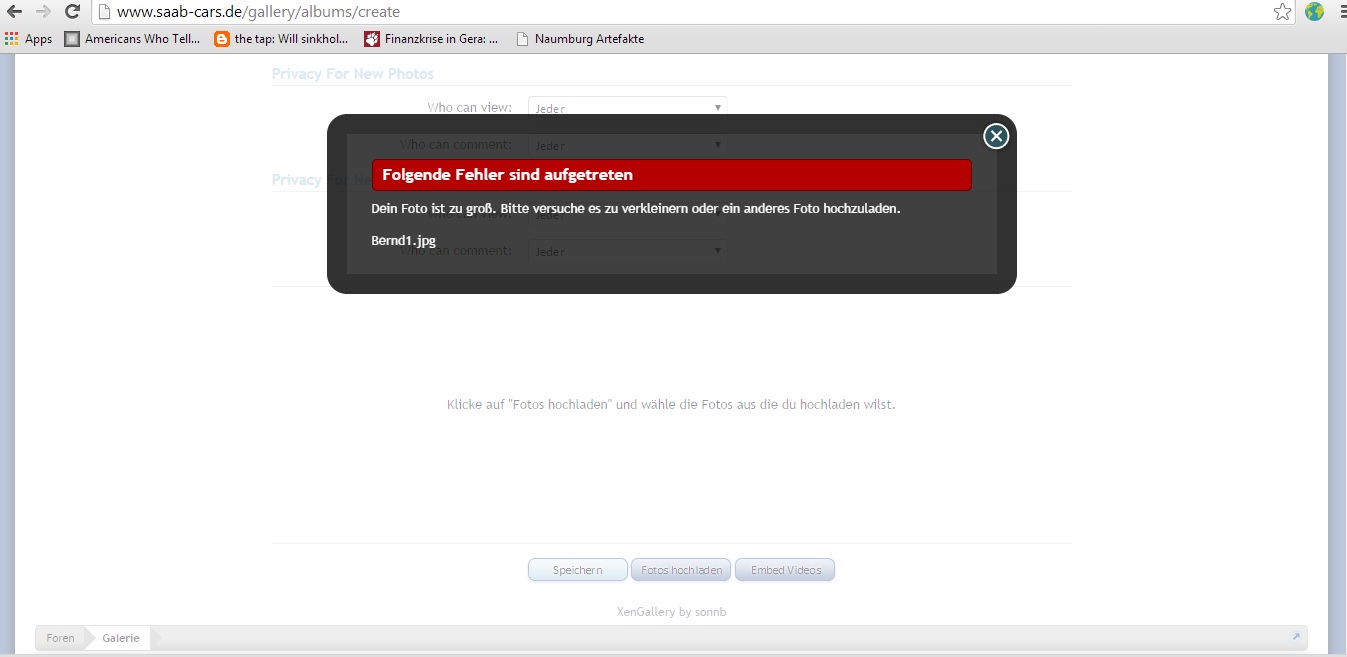Click the 'Dein Foto ist zu groß' message
Viewport: 1347px width, 657px height.
click(x=636, y=209)
